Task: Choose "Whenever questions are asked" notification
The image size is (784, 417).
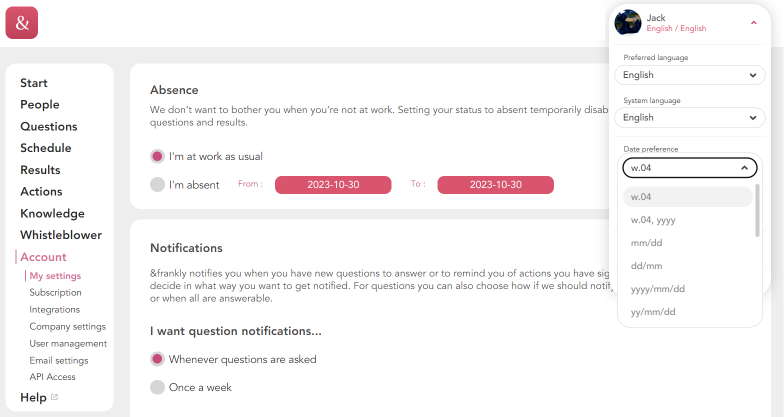Action: 157,358
